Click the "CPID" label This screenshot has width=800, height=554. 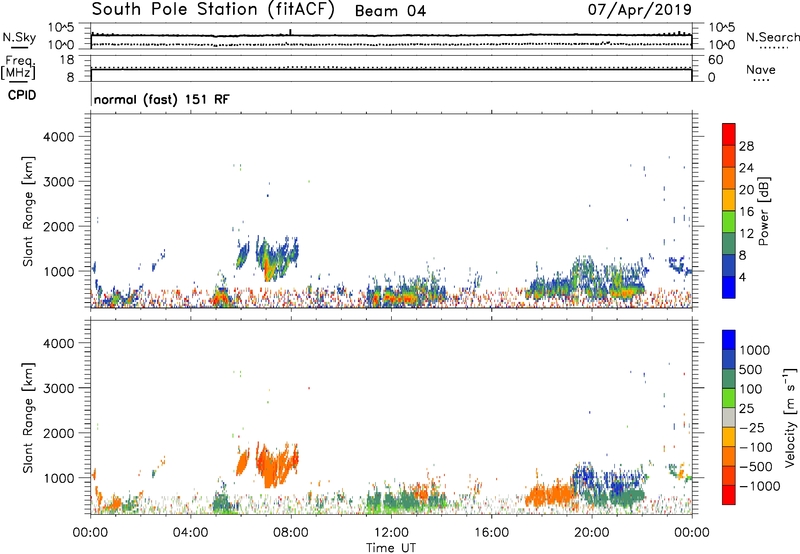[x=22, y=95]
